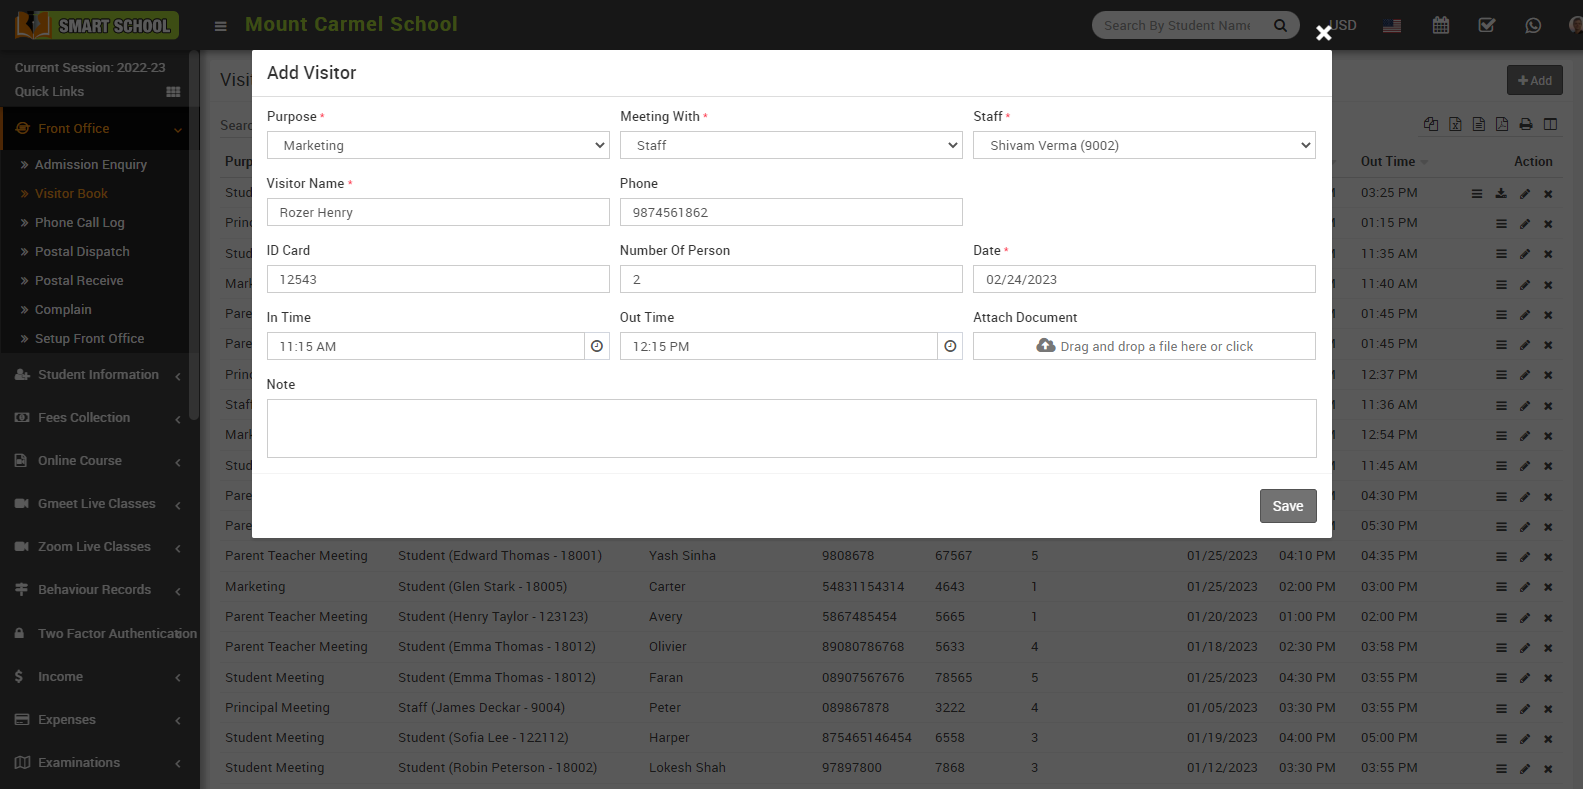Image resolution: width=1583 pixels, height=789 pixels.
Task: Click inside the Note text area
Action: tap(791, 428)
